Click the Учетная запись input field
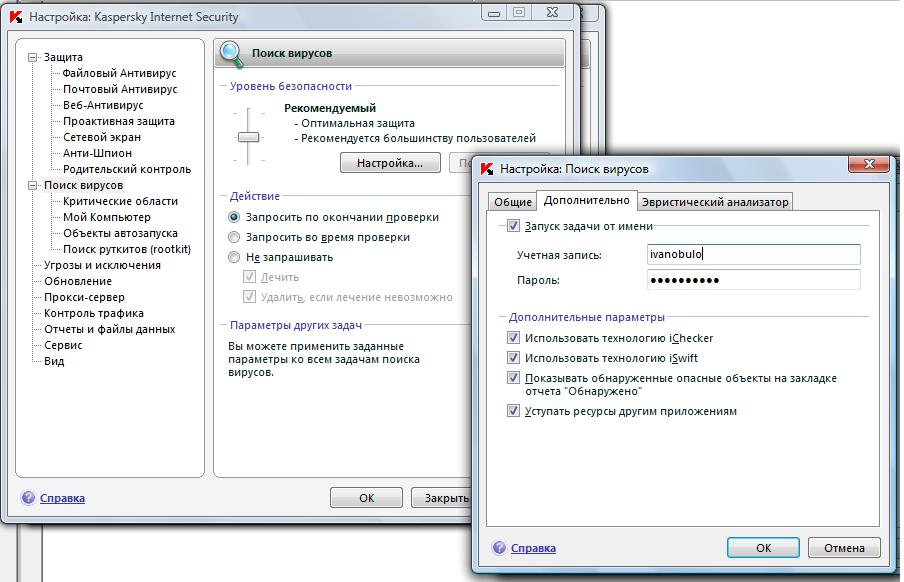 click(754, 254)
